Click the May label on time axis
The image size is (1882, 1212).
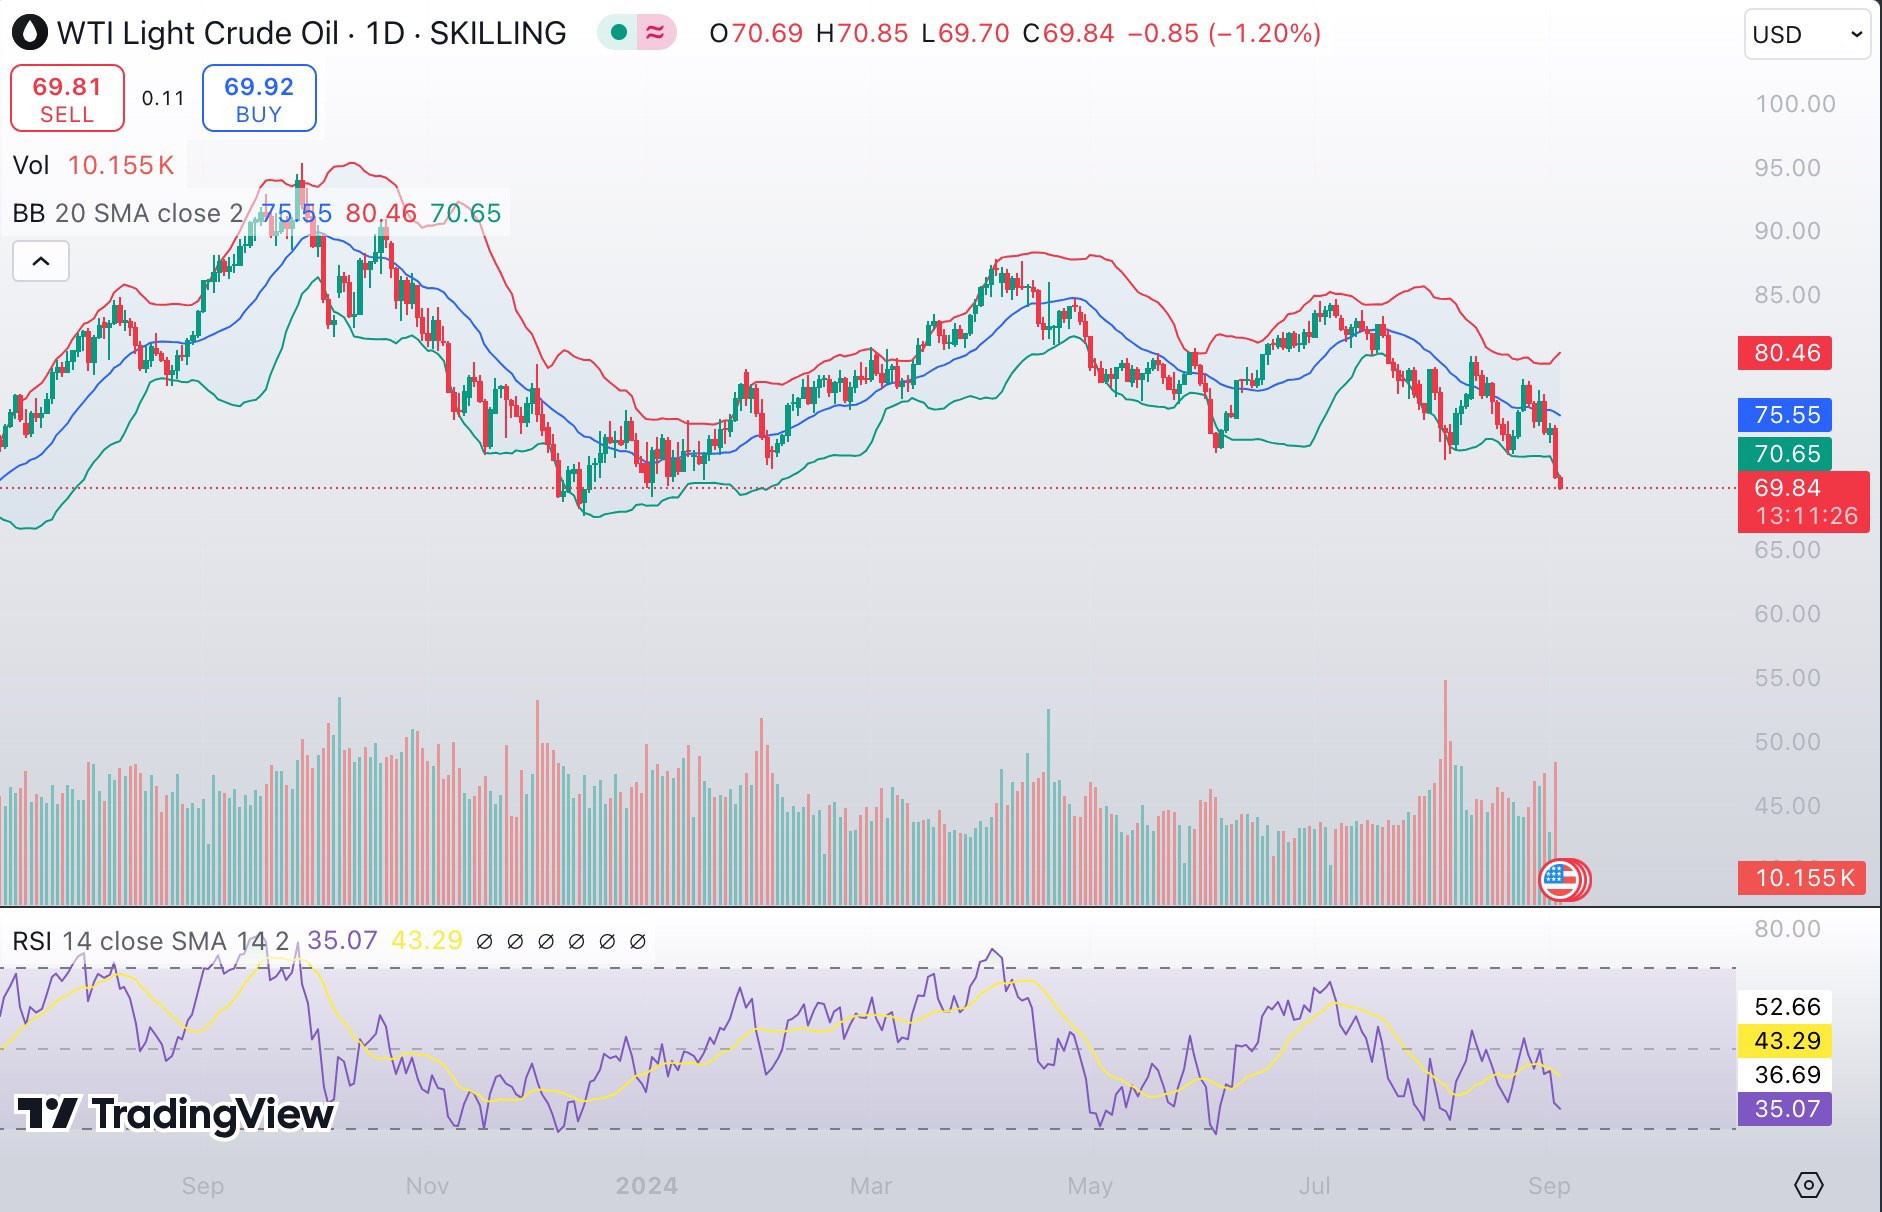coord(1090,1186)
